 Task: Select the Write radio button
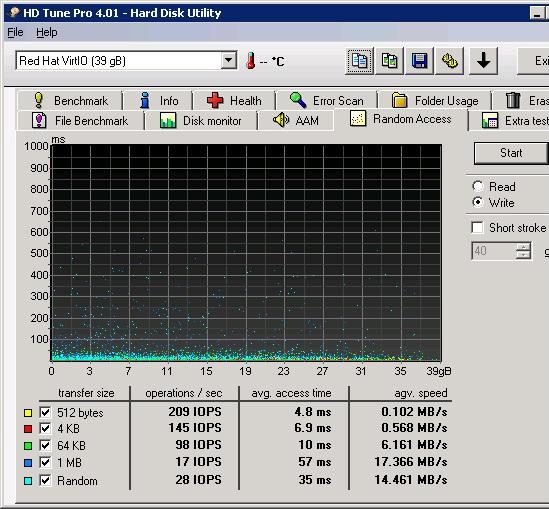click(x=478, y=202)
